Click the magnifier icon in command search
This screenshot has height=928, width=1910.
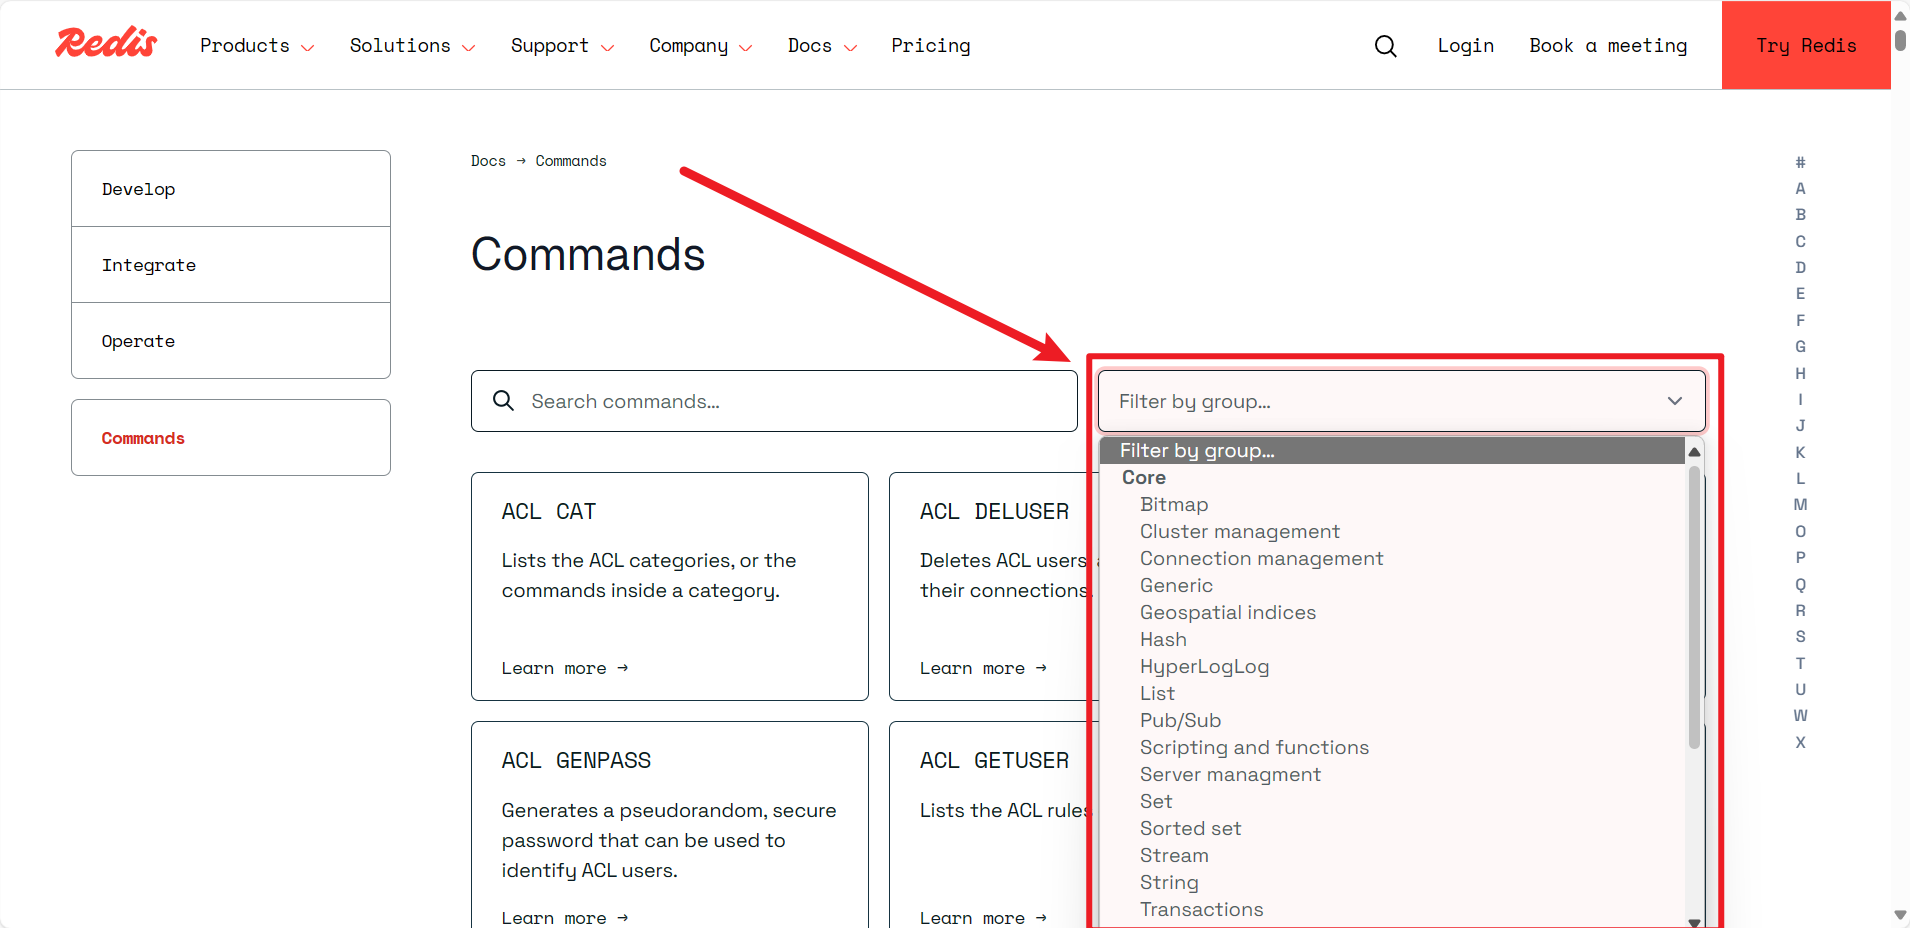503,401
